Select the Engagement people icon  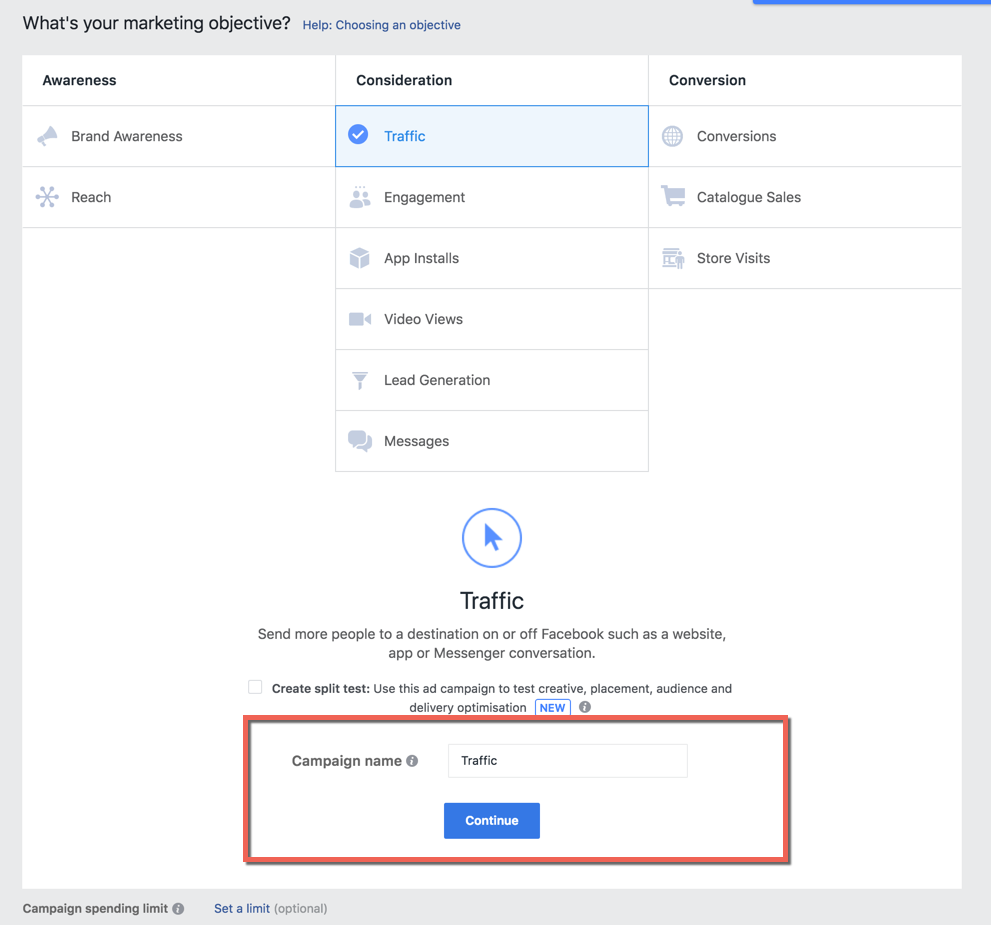(360, 197)
